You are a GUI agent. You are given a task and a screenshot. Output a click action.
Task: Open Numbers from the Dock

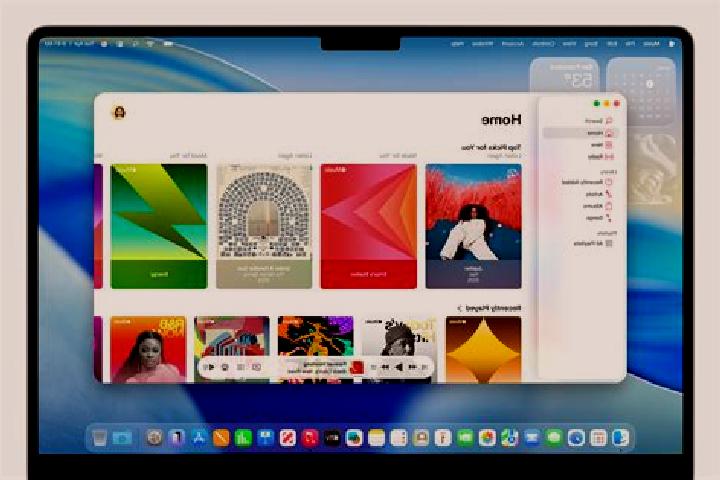pos(243,437)
